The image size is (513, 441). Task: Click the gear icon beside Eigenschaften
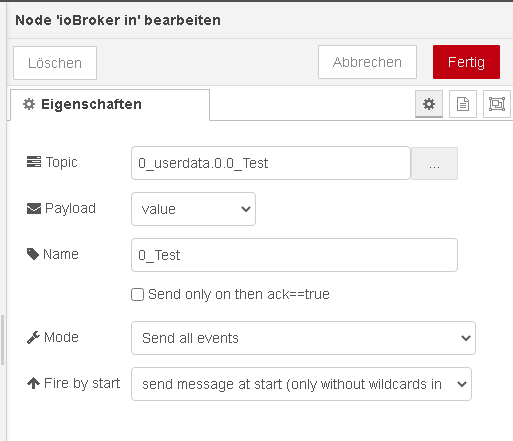tap(29, 104)
